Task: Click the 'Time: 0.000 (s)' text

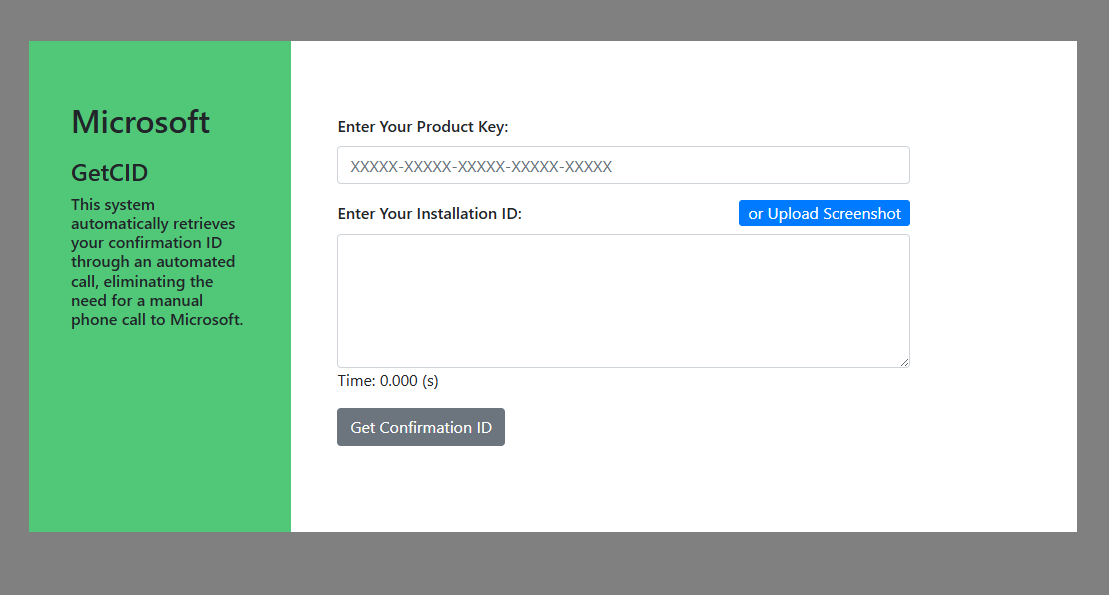Action: [388, 381]
